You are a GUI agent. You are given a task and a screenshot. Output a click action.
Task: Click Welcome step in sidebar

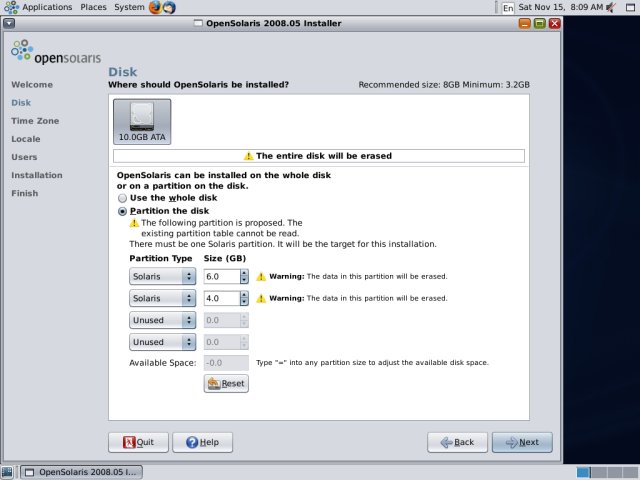[32, 85]
